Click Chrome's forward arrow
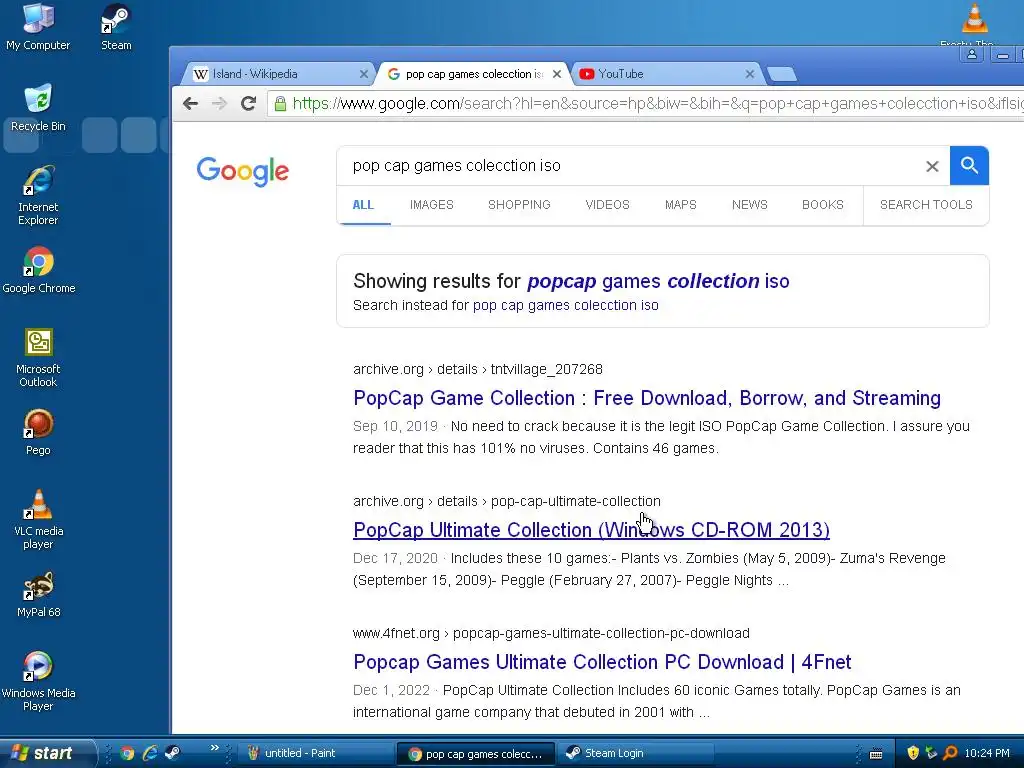Viewport: 1024px width, 768px height. [x=219, y=103]
